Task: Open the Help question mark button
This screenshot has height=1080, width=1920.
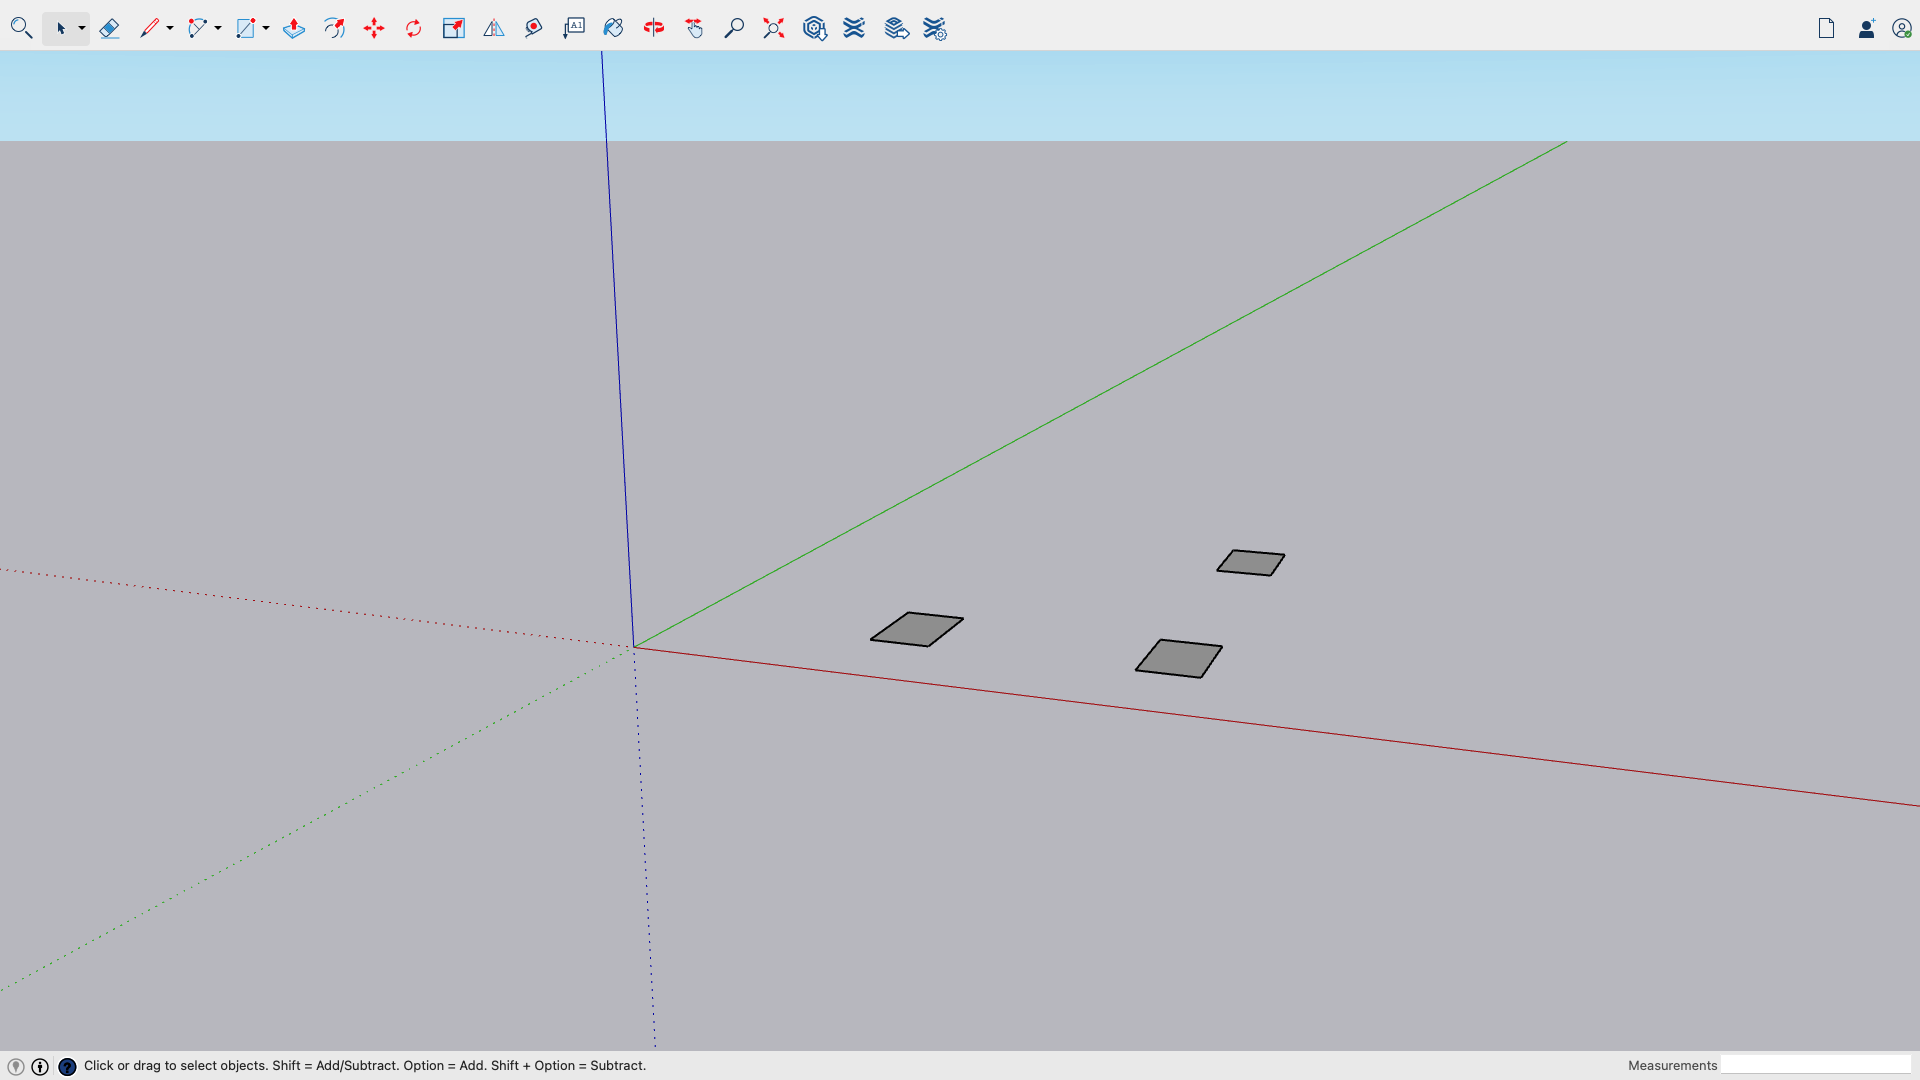Action: click(67, 1066)
